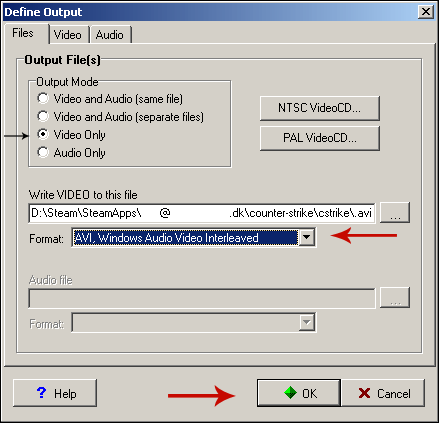The image size is (439, 423).
Task: Select the AVI Windows Audio Video Interleaved combo box
Action: [193, 237]
